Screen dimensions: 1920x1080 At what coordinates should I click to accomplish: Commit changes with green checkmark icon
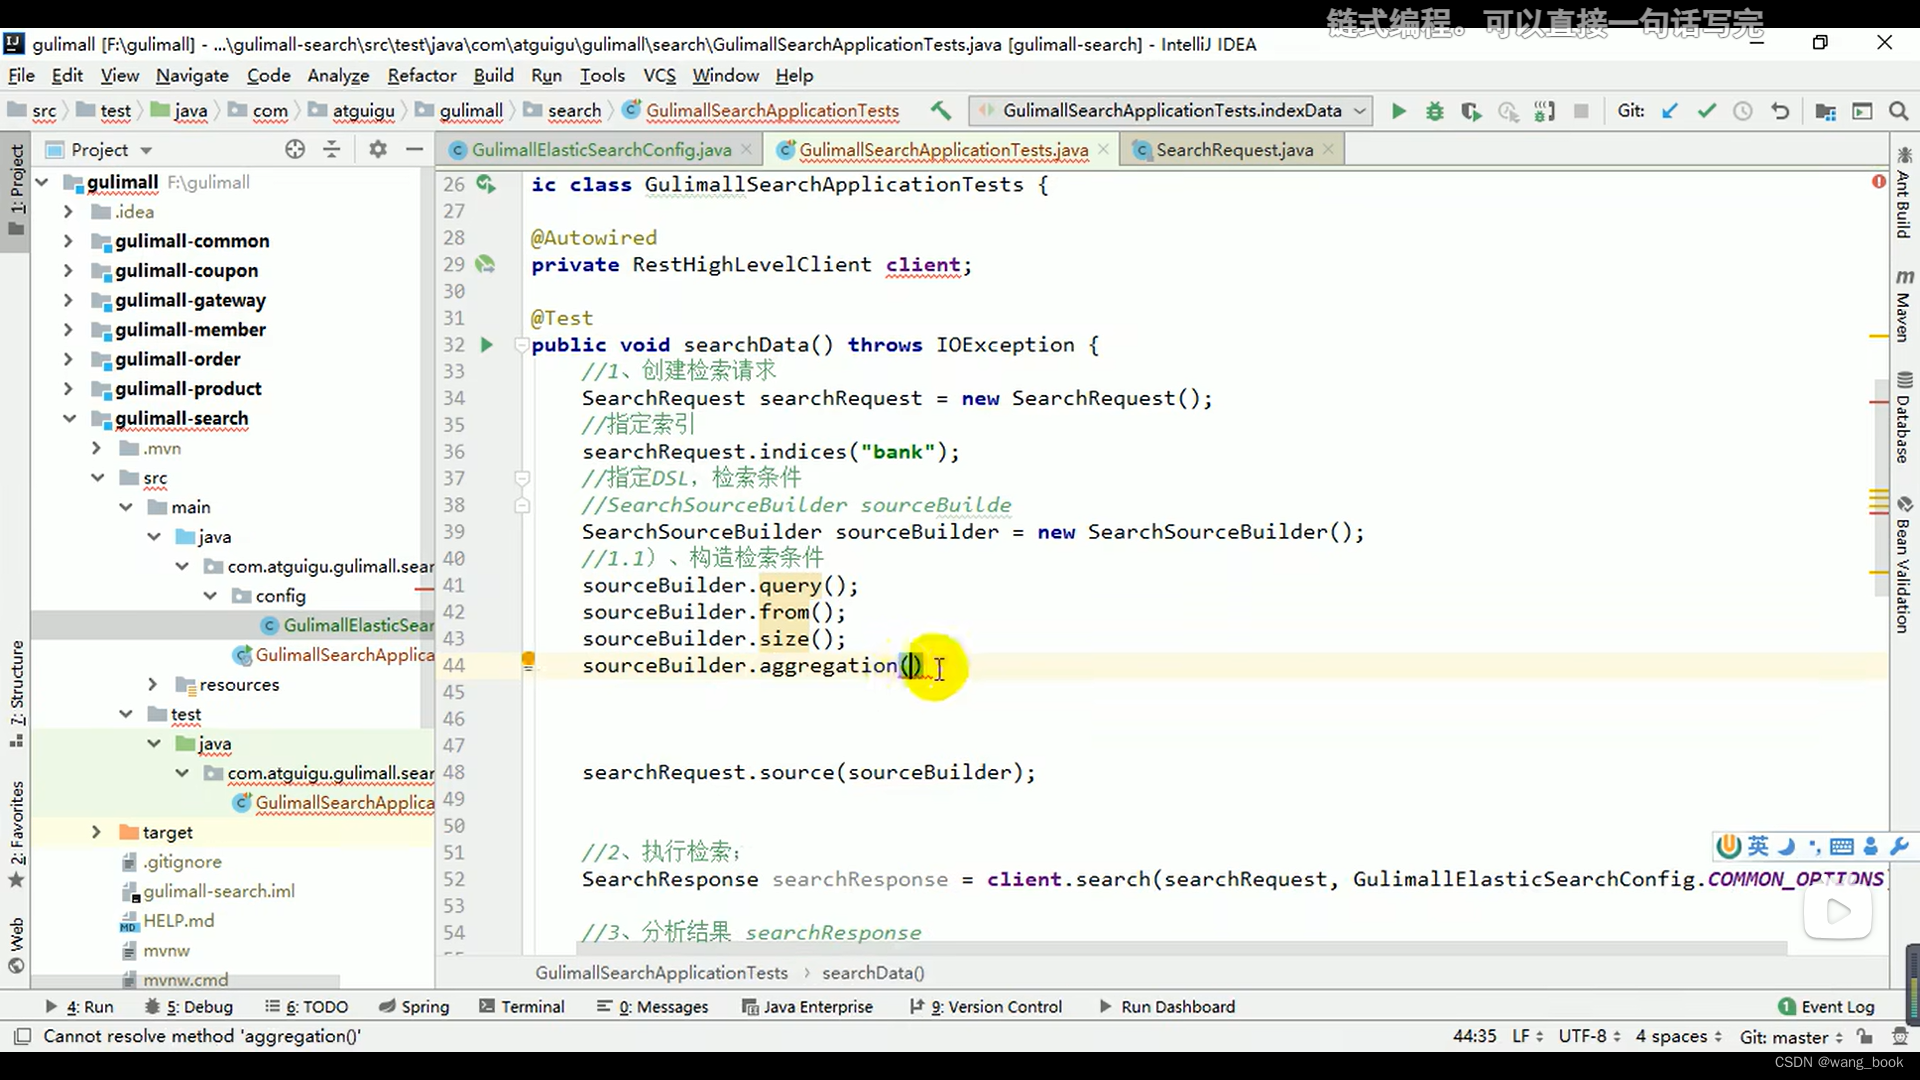click(1707, 111)
